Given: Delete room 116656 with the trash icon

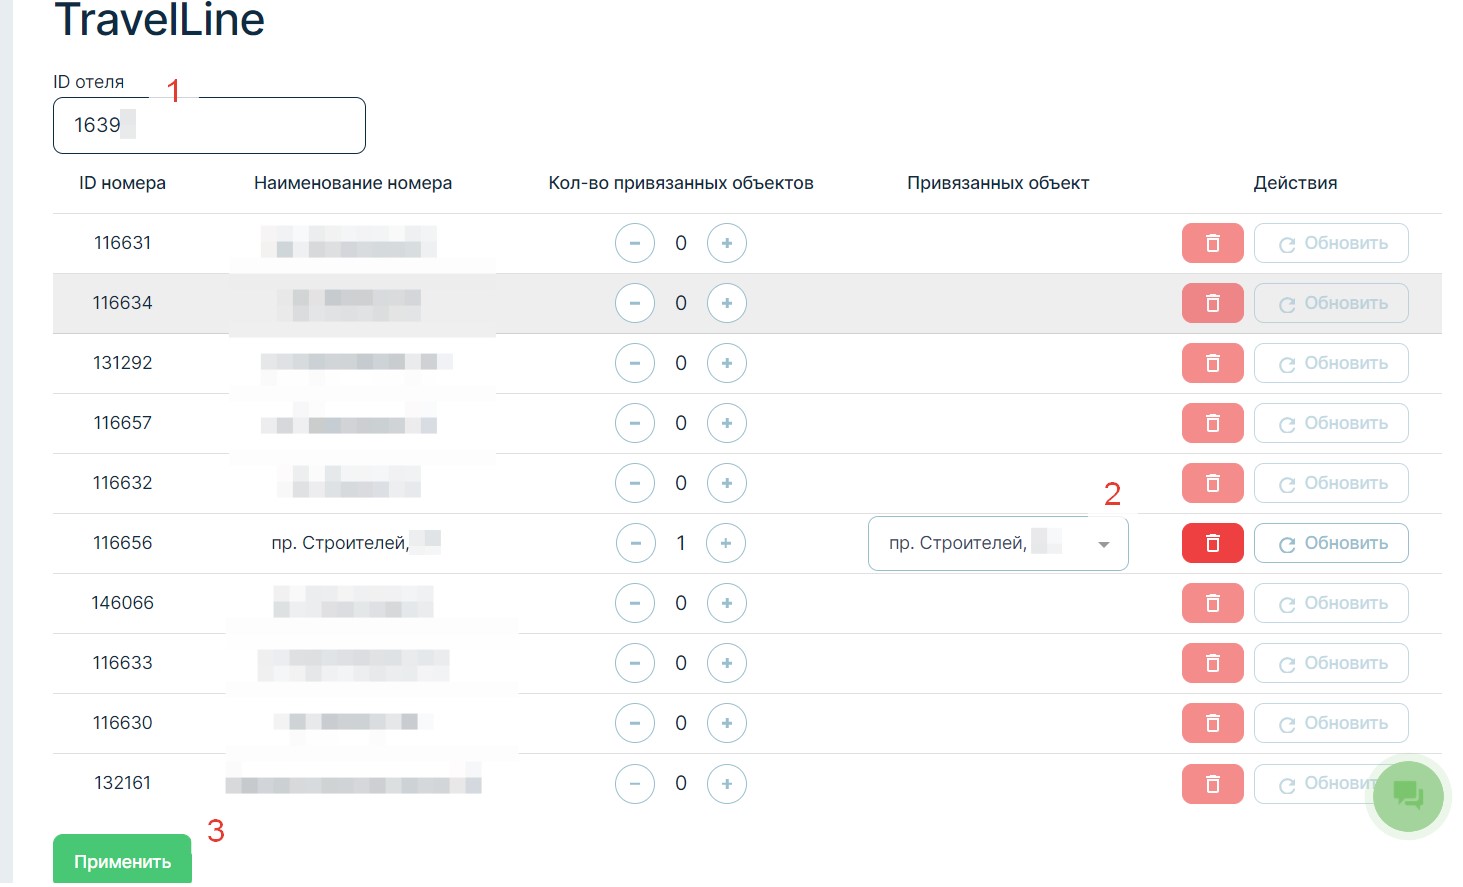Looking at the screenshot, I should (1212, 543).
